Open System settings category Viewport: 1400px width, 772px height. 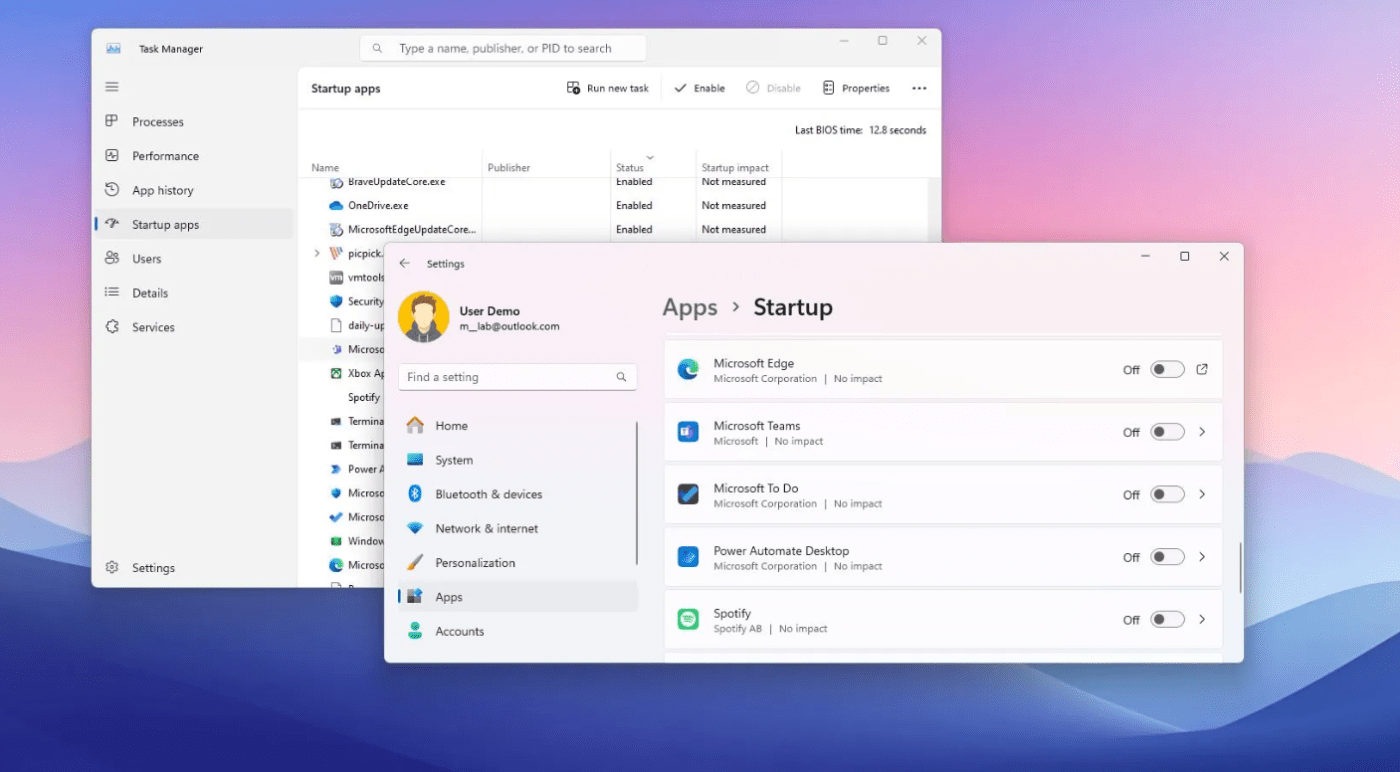pos(517,460)
